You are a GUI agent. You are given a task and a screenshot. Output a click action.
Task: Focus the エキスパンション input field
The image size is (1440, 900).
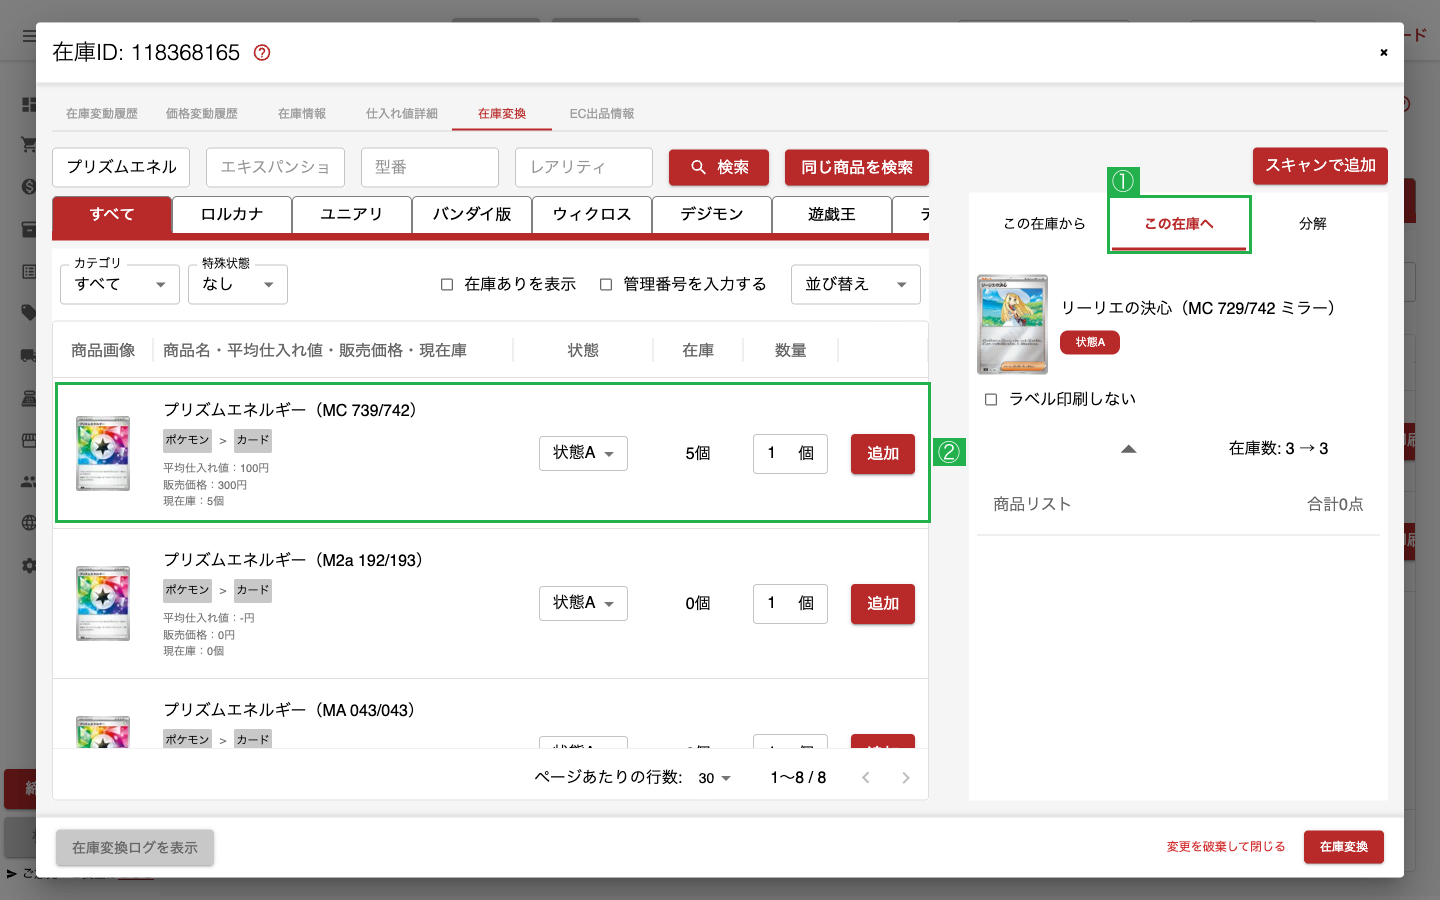pyautogui.click(x=275, y=168)
